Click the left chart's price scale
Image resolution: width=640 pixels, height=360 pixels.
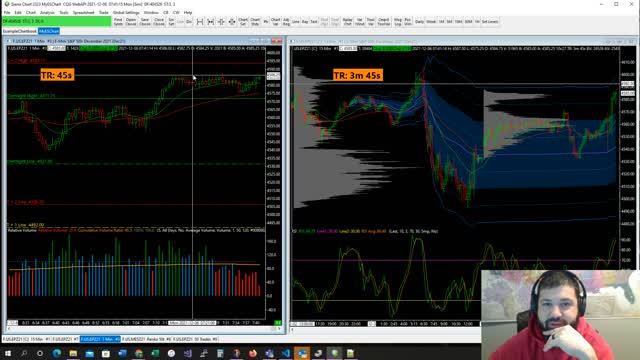273,137
